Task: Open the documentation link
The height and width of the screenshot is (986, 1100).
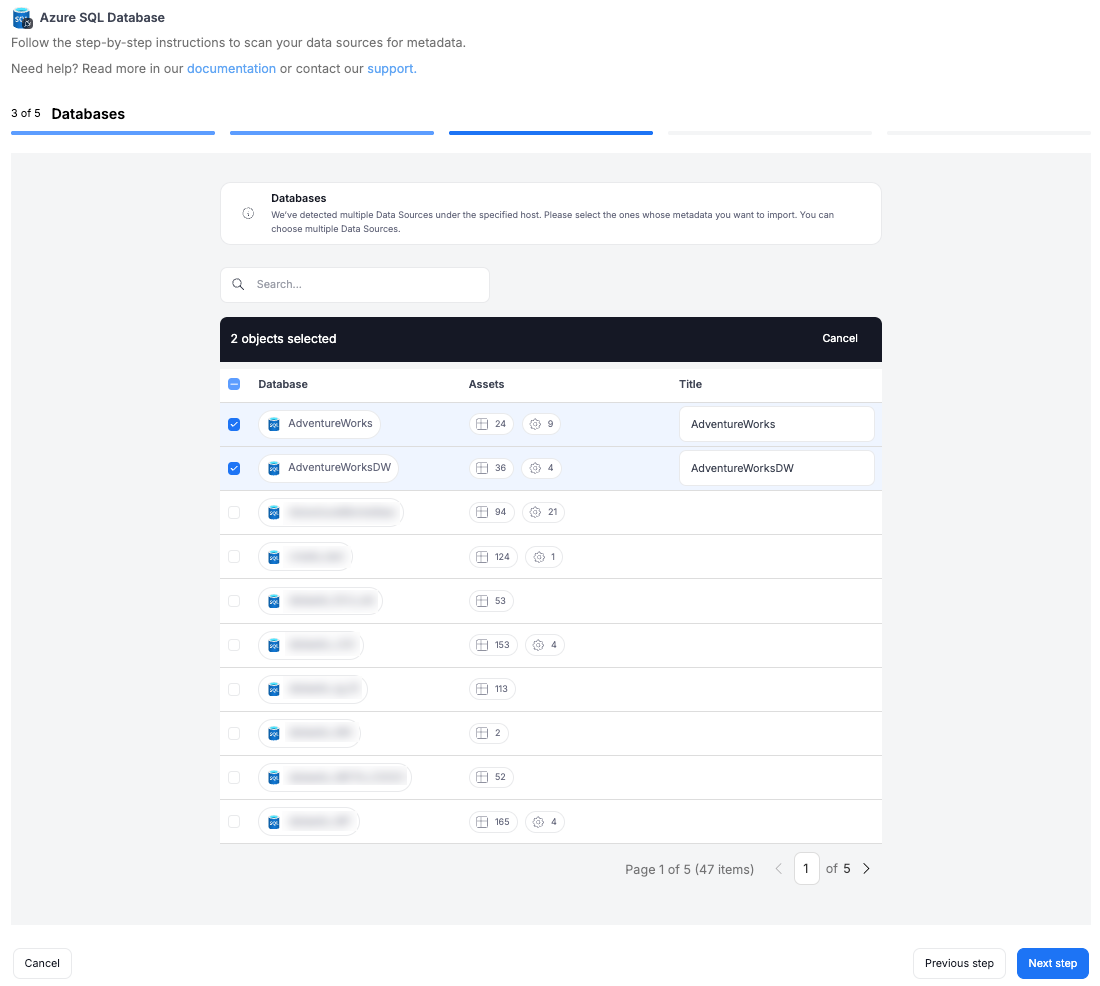Action: click(x=231, y=69)
